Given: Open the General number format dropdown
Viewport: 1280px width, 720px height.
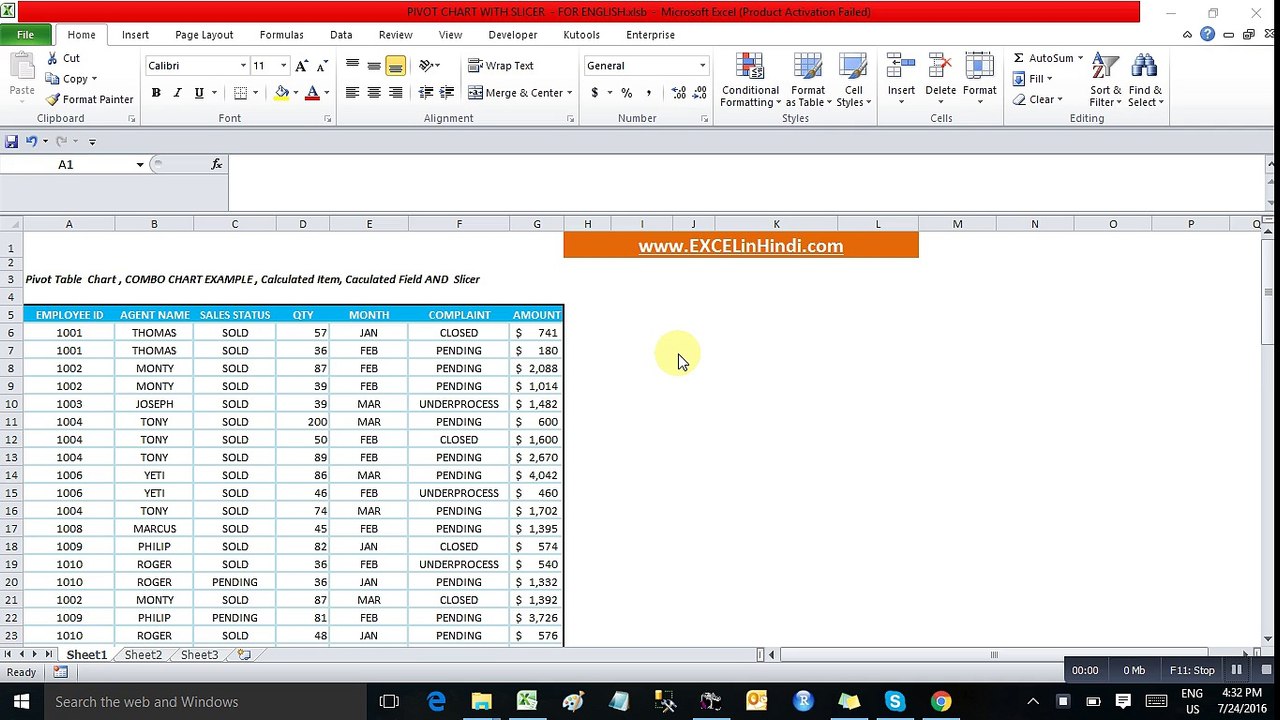Looking at the screenshot, I should [702, 66].
